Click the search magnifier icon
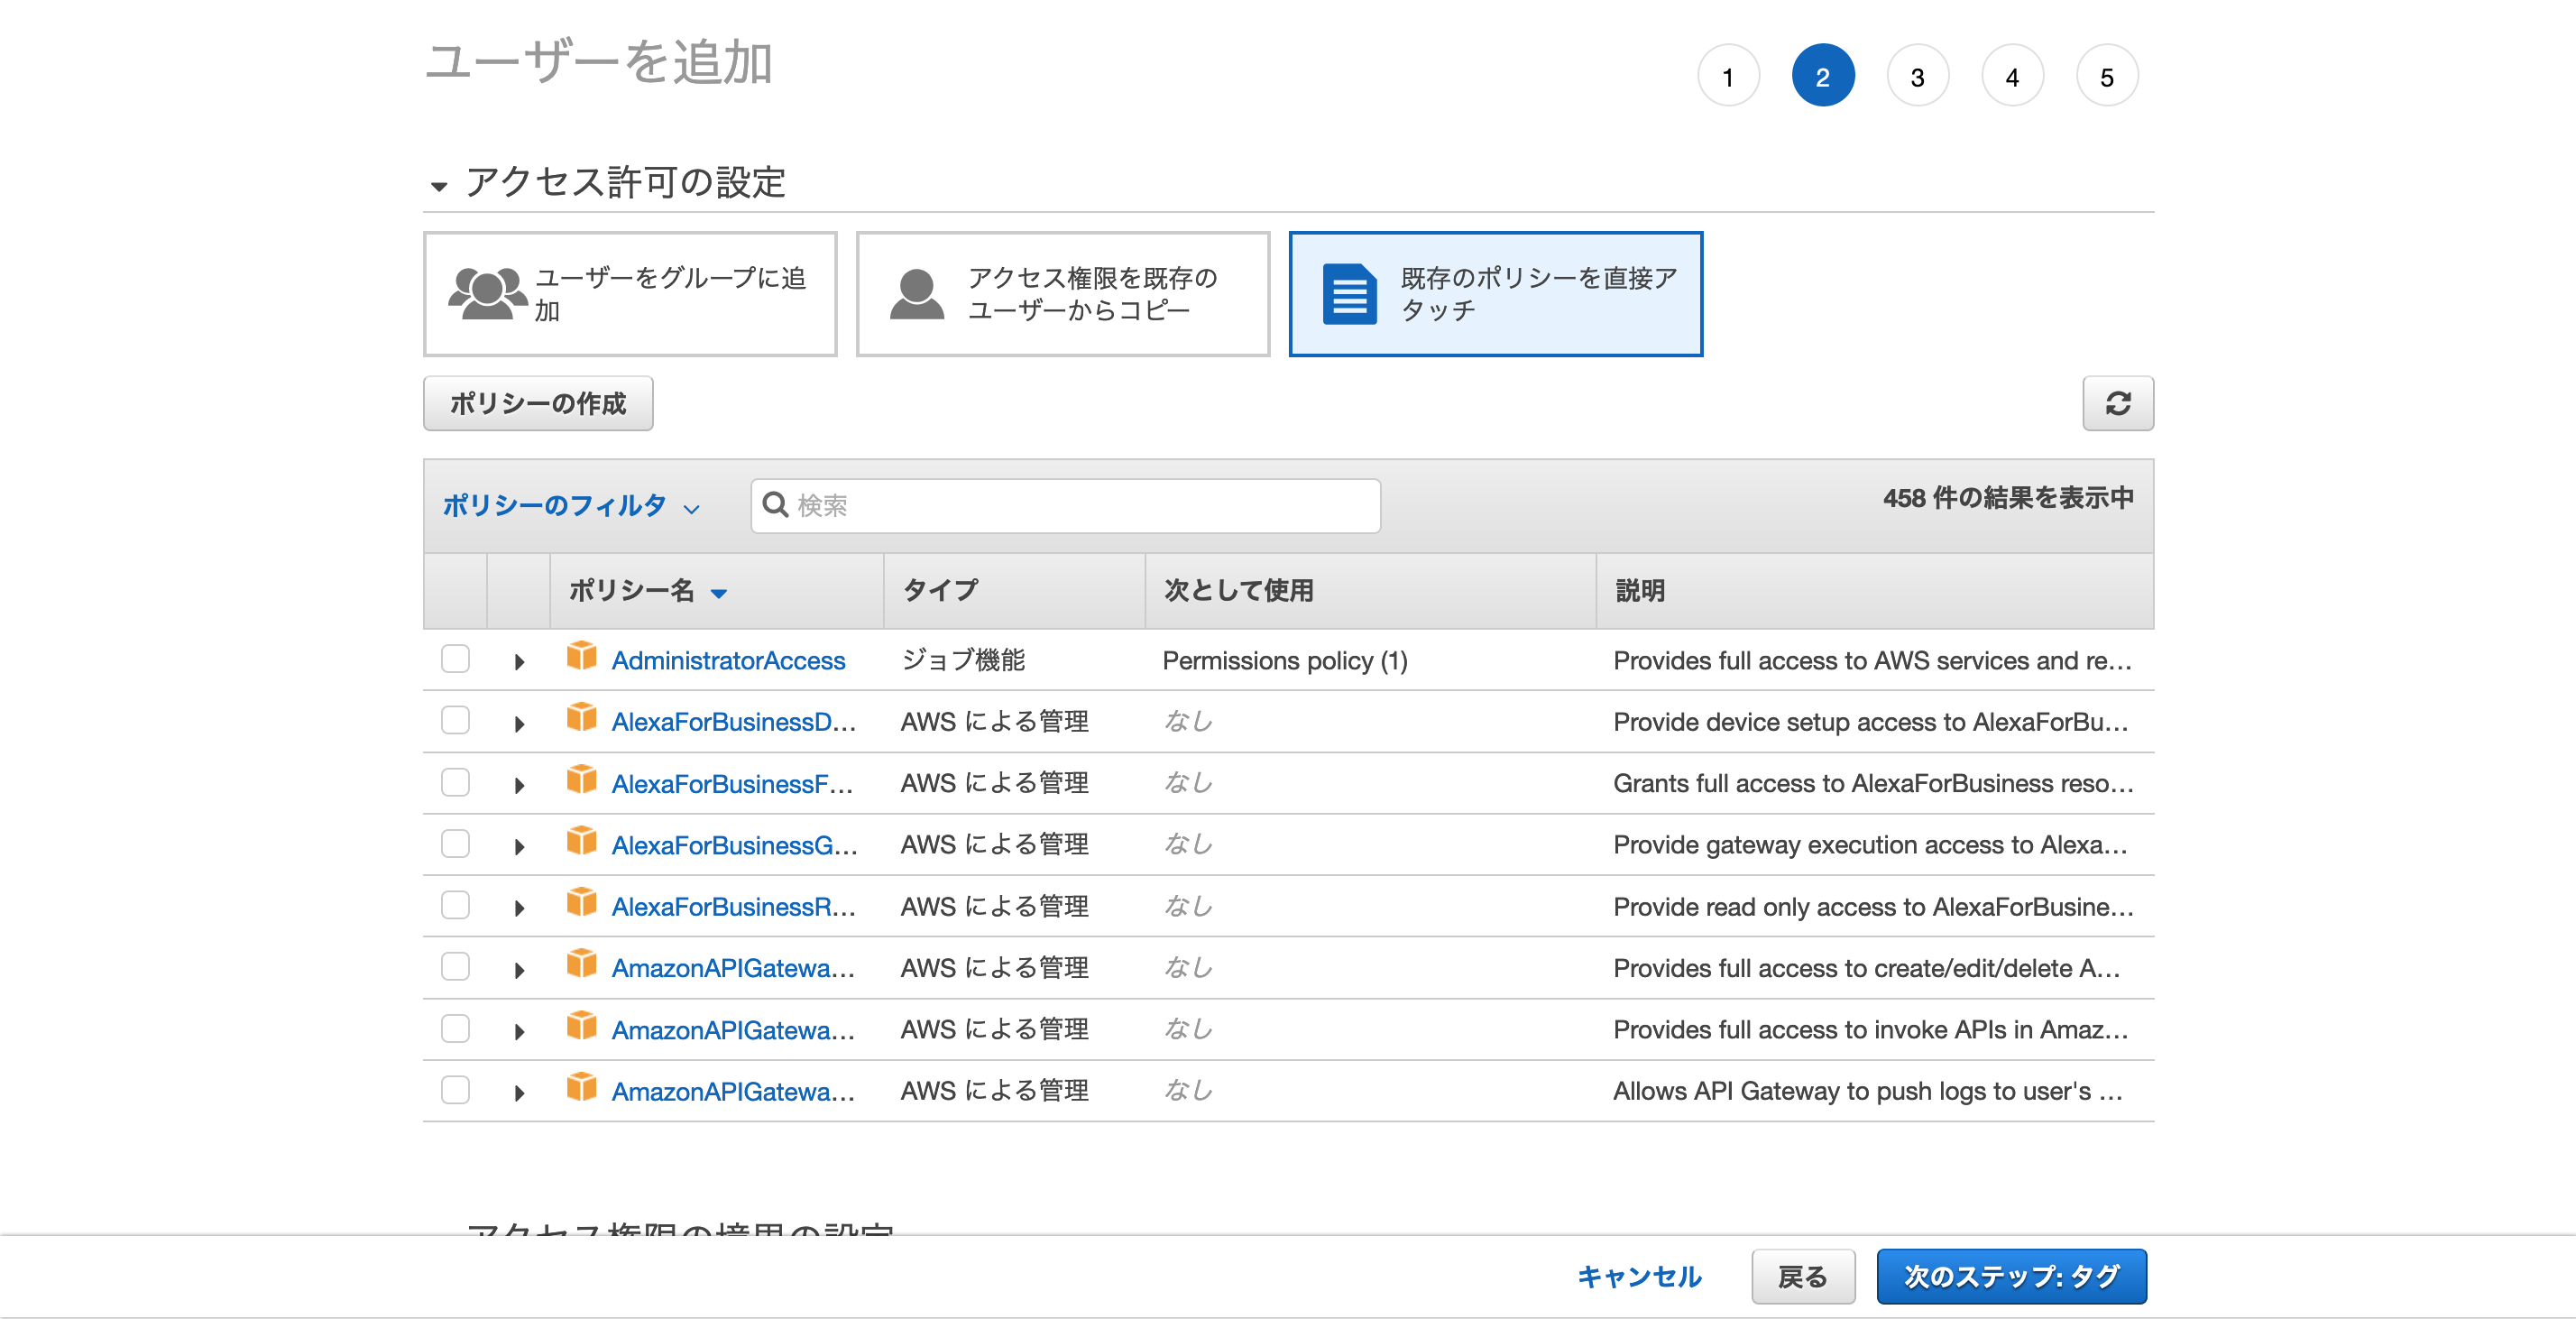This screenshot has width=2576, height=1319. tap(775, 505)
